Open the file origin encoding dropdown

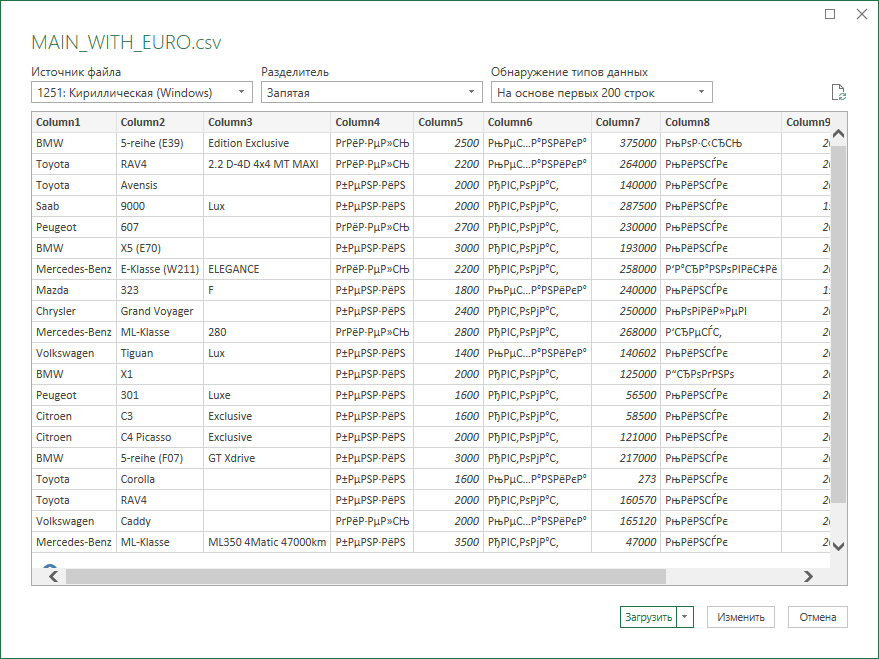[x=142, y=92]
